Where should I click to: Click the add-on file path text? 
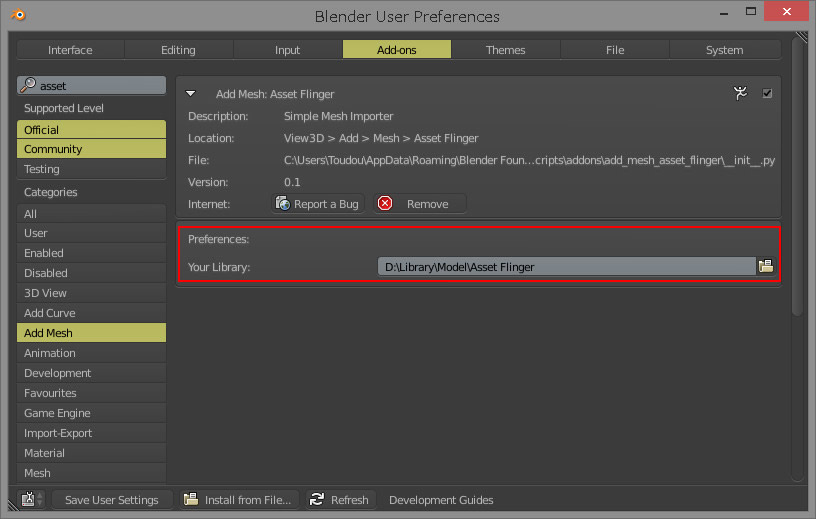pos(529,160)
